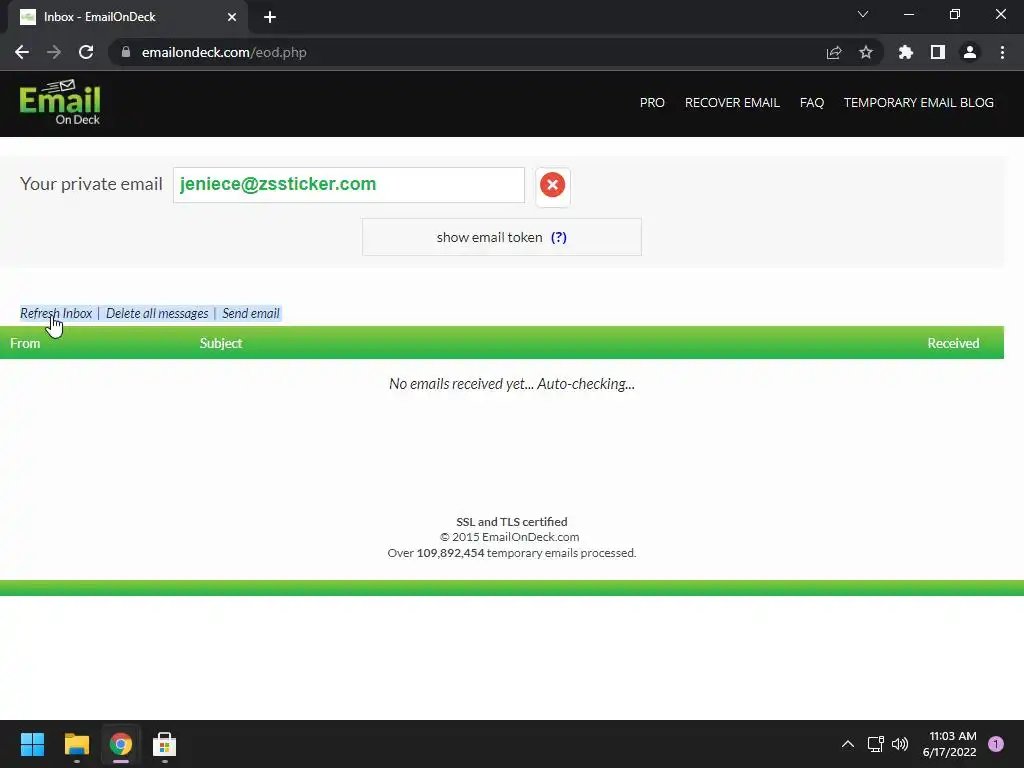The width and height of the screenshot is (1024, 768).
Task: Open TEMPORARY EMAIL BLOG link
Action: [918, 103]
